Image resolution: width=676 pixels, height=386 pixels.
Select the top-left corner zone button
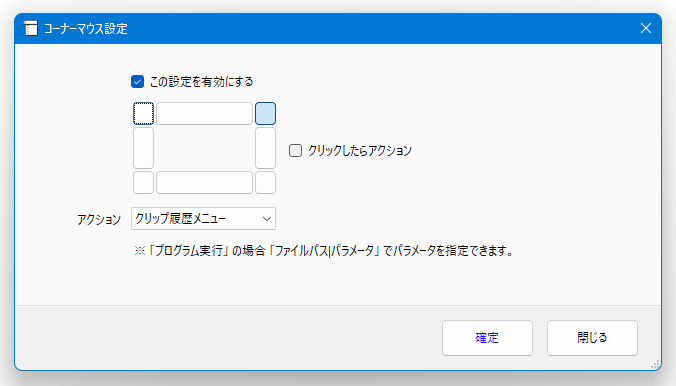pos(144,113)
